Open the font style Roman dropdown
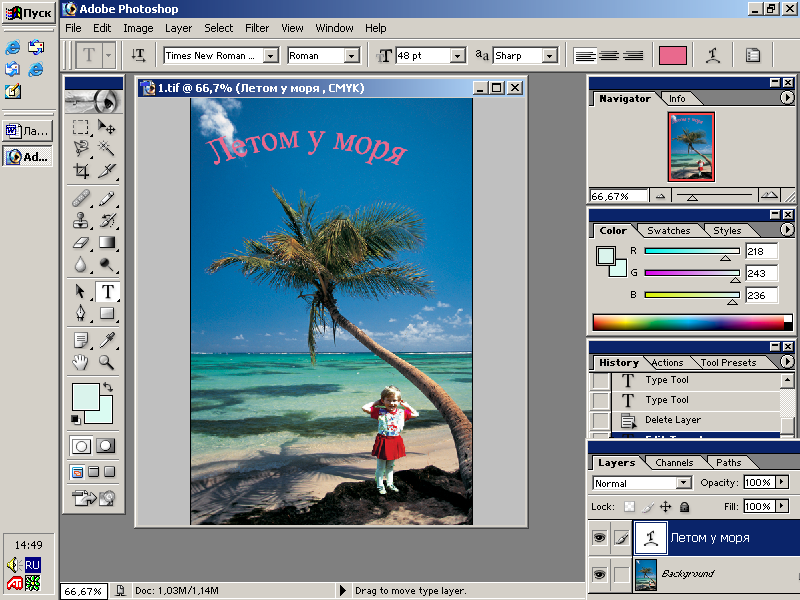The height and width of the screenshot is (600, 800). coord(352,56)
